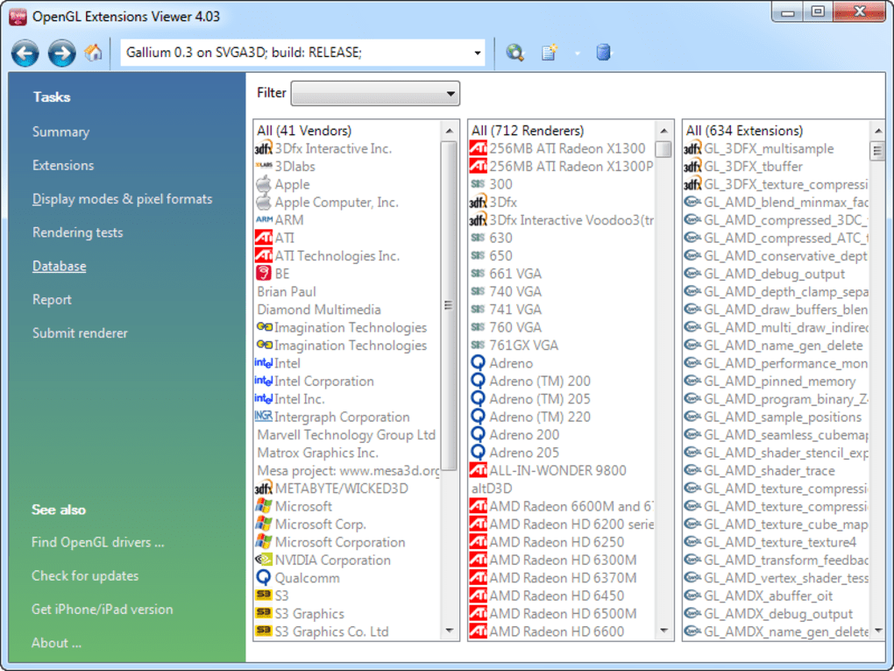Select All (634 Extensions) entry

point(744,131)
